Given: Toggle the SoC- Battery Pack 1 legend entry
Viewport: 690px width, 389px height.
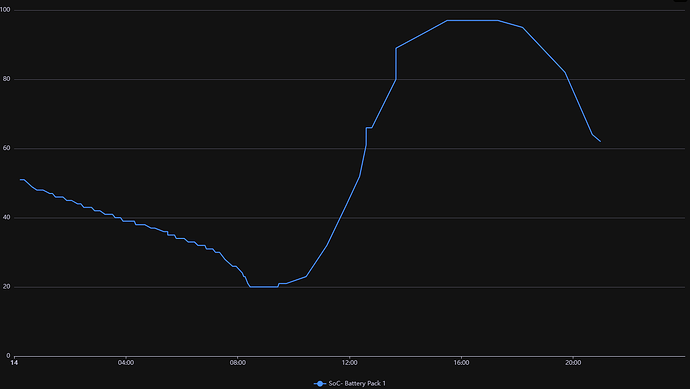Looking at the screenshot, I should pos(350,383).
